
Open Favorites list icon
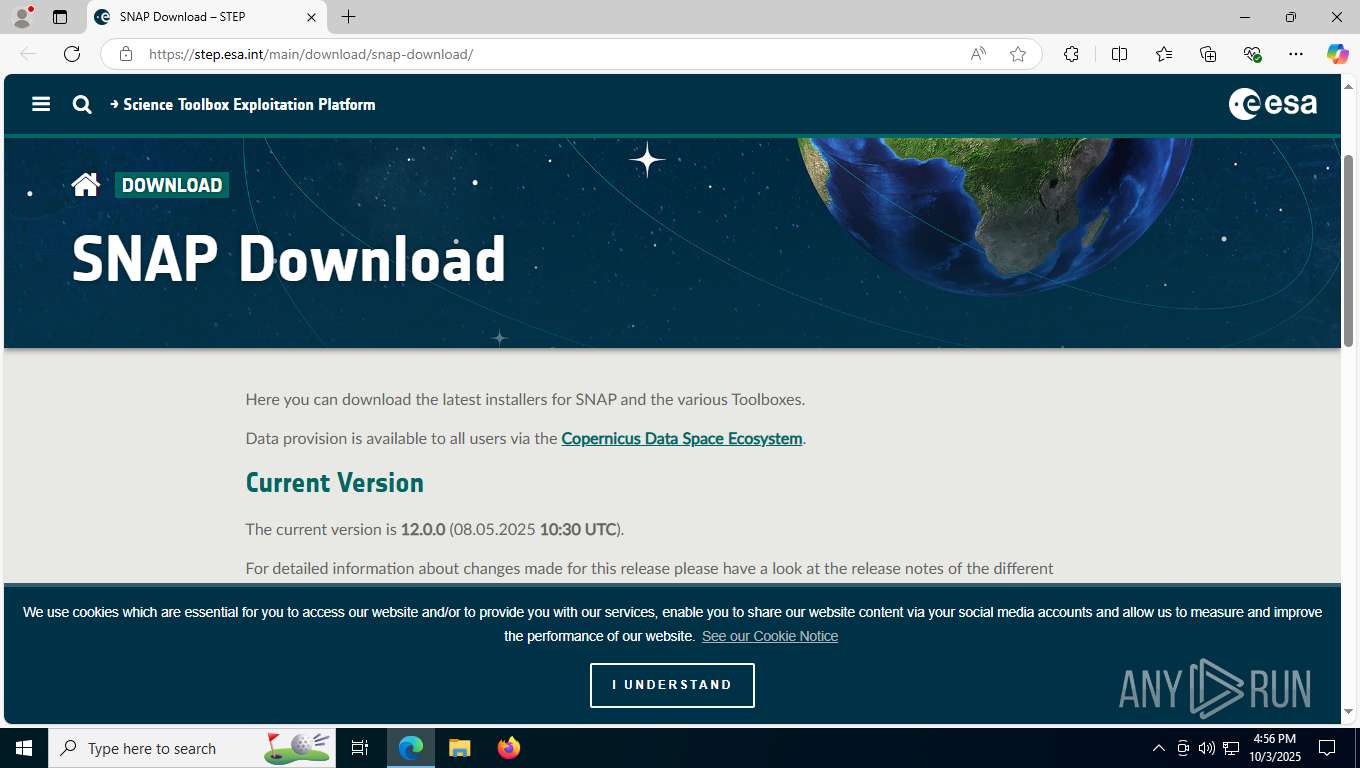pyautogui.click(x=1164, y=54)
